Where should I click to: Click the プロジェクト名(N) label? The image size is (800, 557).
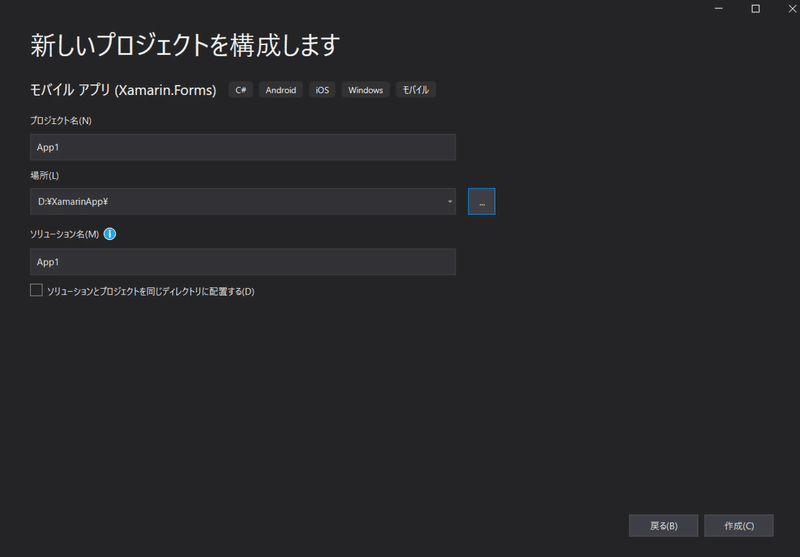tap(61, 120)
